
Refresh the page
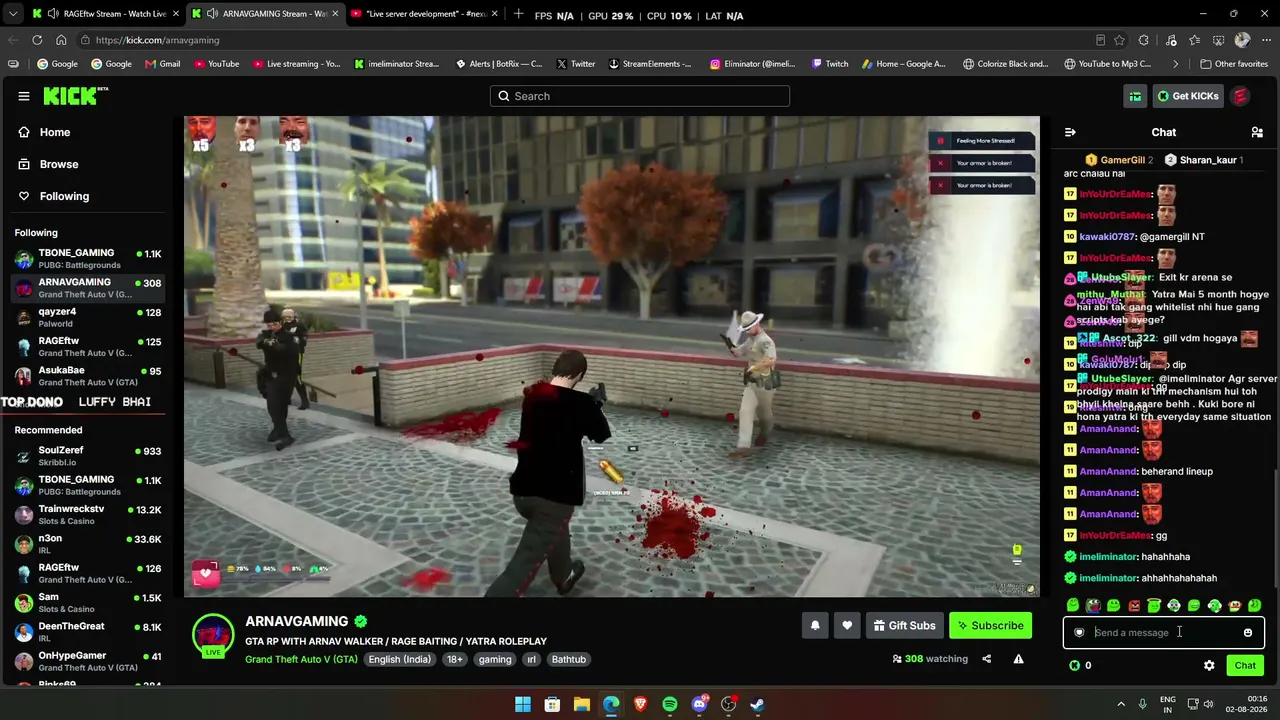(37, 40)
